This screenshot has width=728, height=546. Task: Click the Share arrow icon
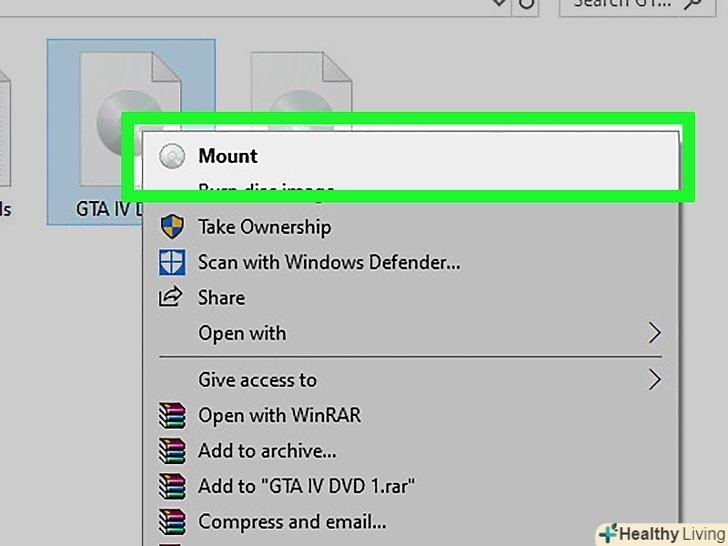[173, 298]
